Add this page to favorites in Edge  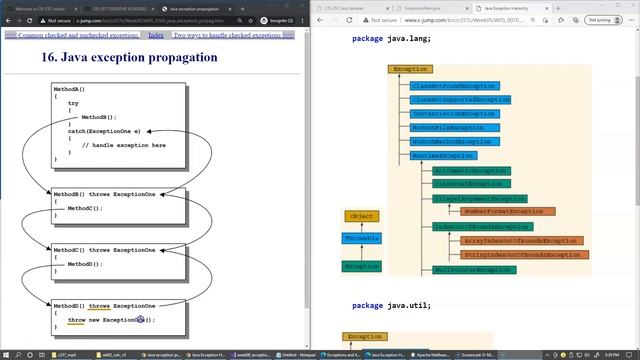tap(545, 20)
